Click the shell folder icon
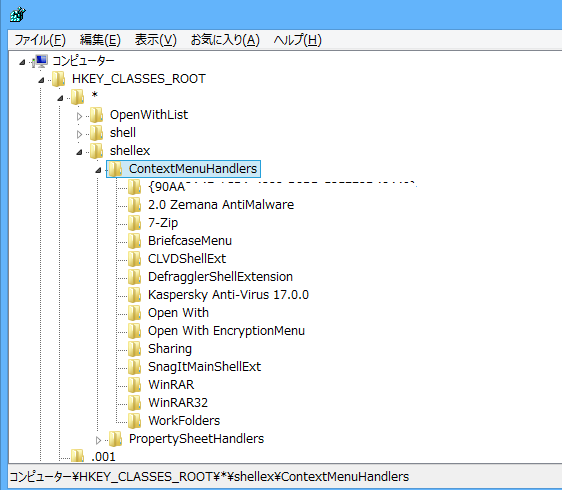This screenshot has width=562, height=490. tap(96, 133)
